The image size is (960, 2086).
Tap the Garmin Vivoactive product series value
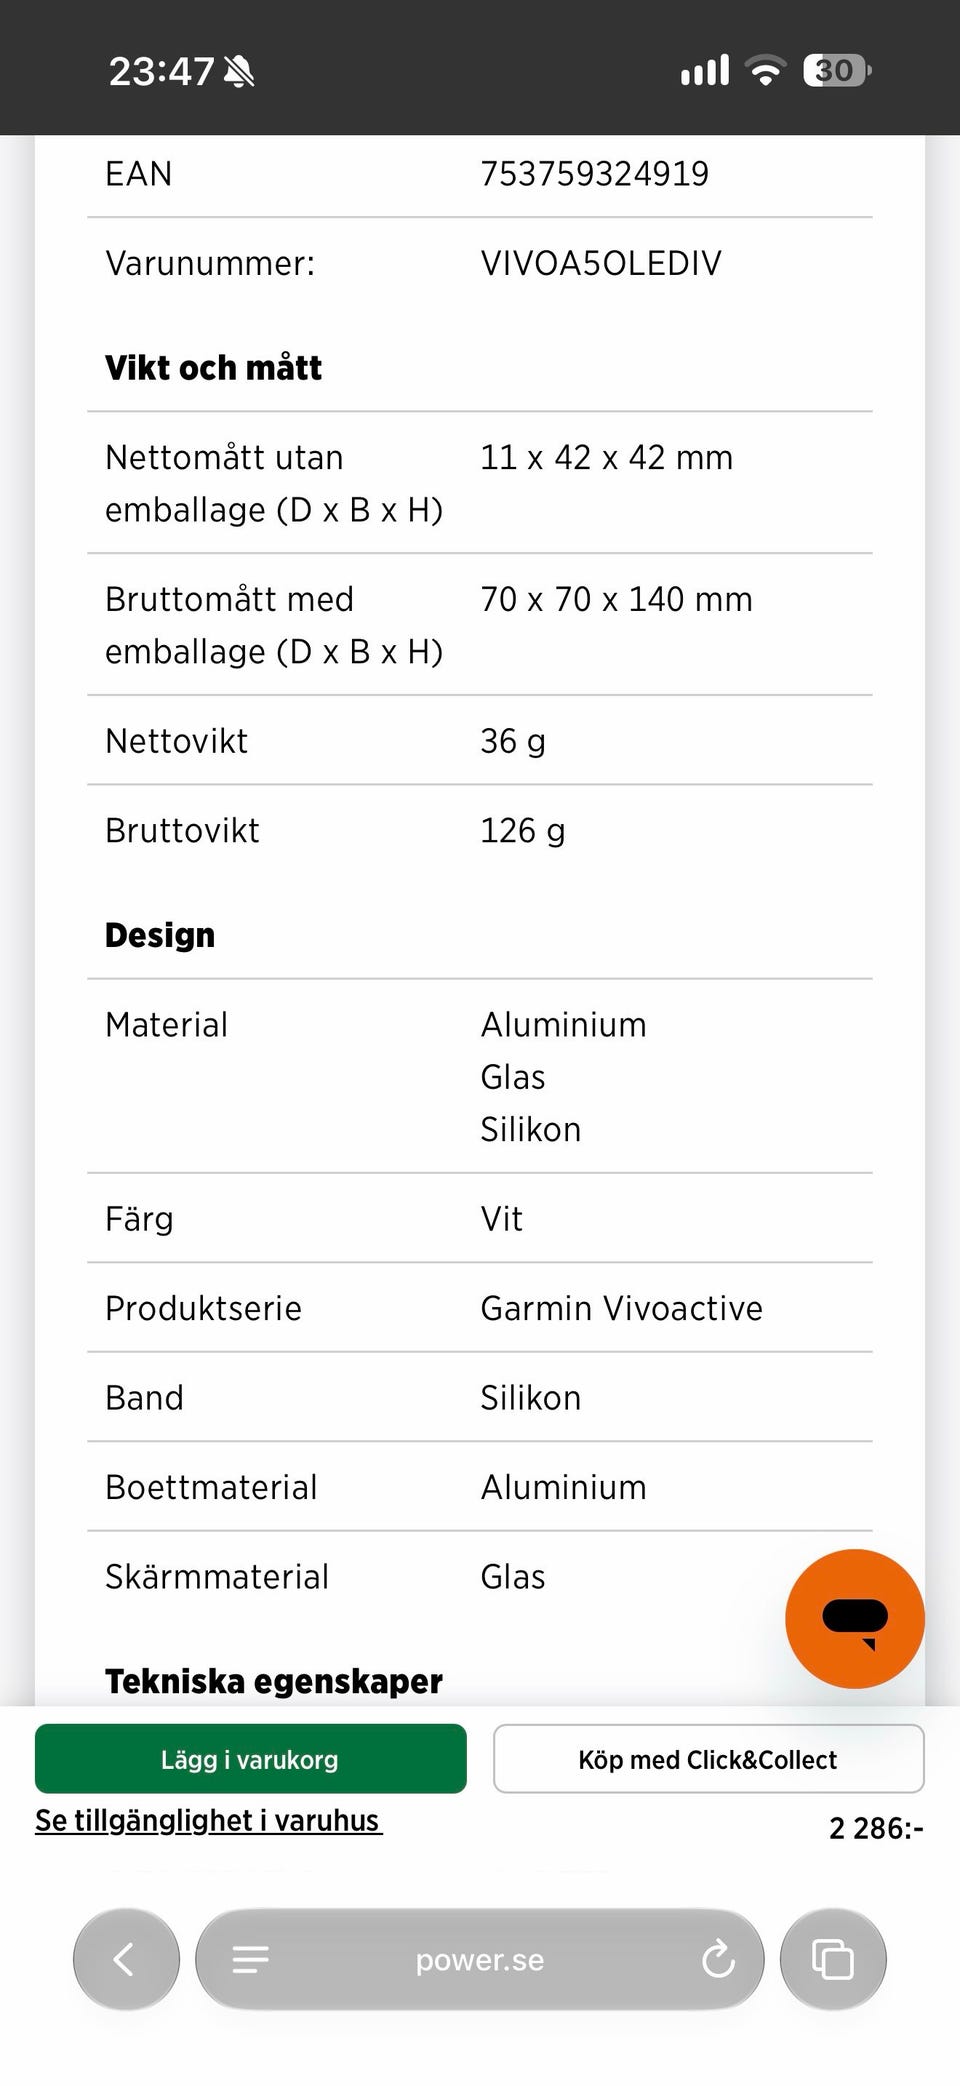pyautogui.click(x=621, y=1308)
